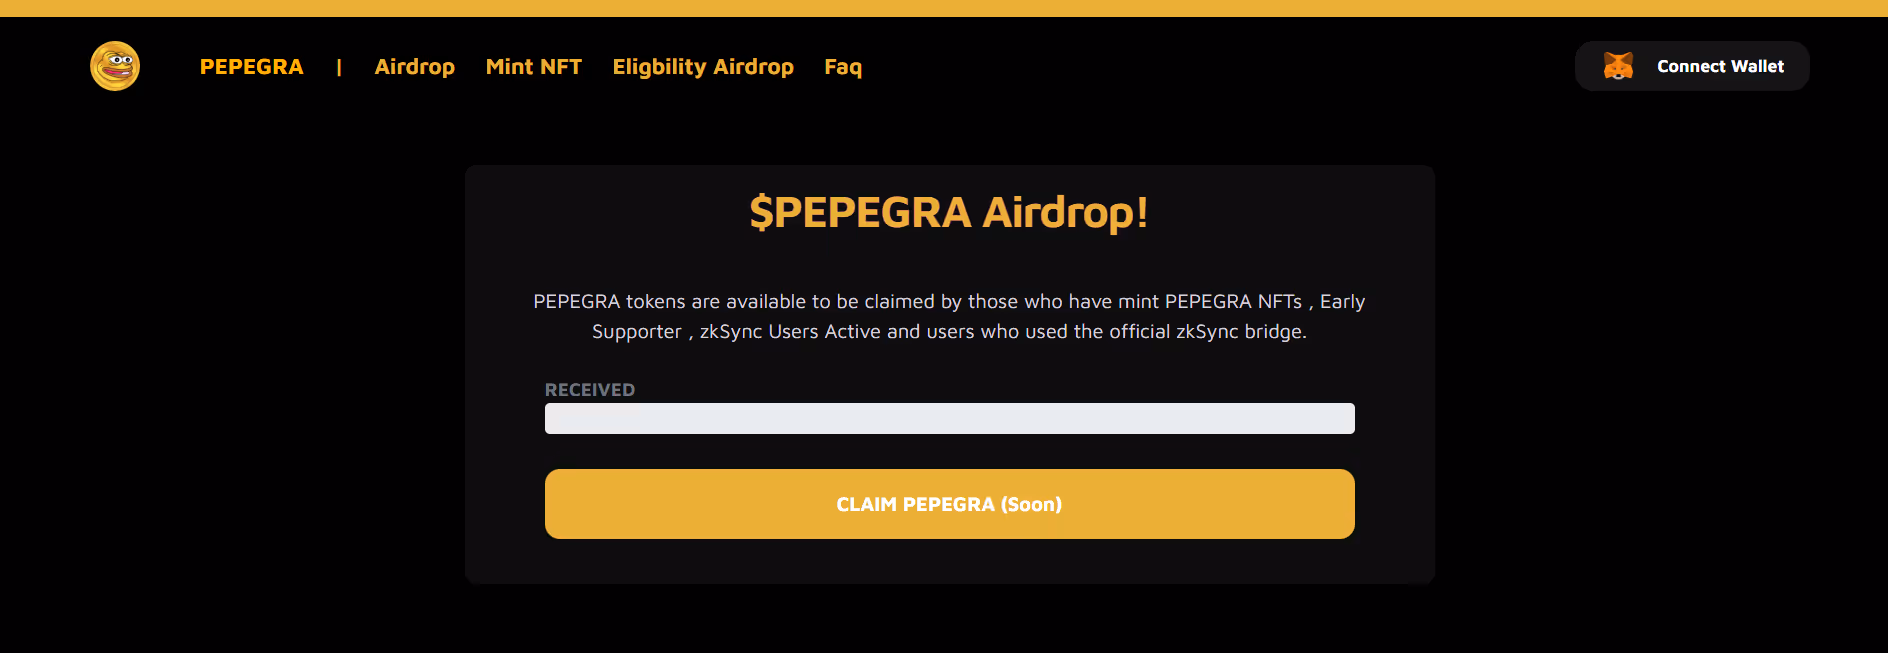Image resolution: width=1888 pixels, height=653 pixels.
Task: Click the MetaMask fox icon
Action: (x=1618, y=66)
